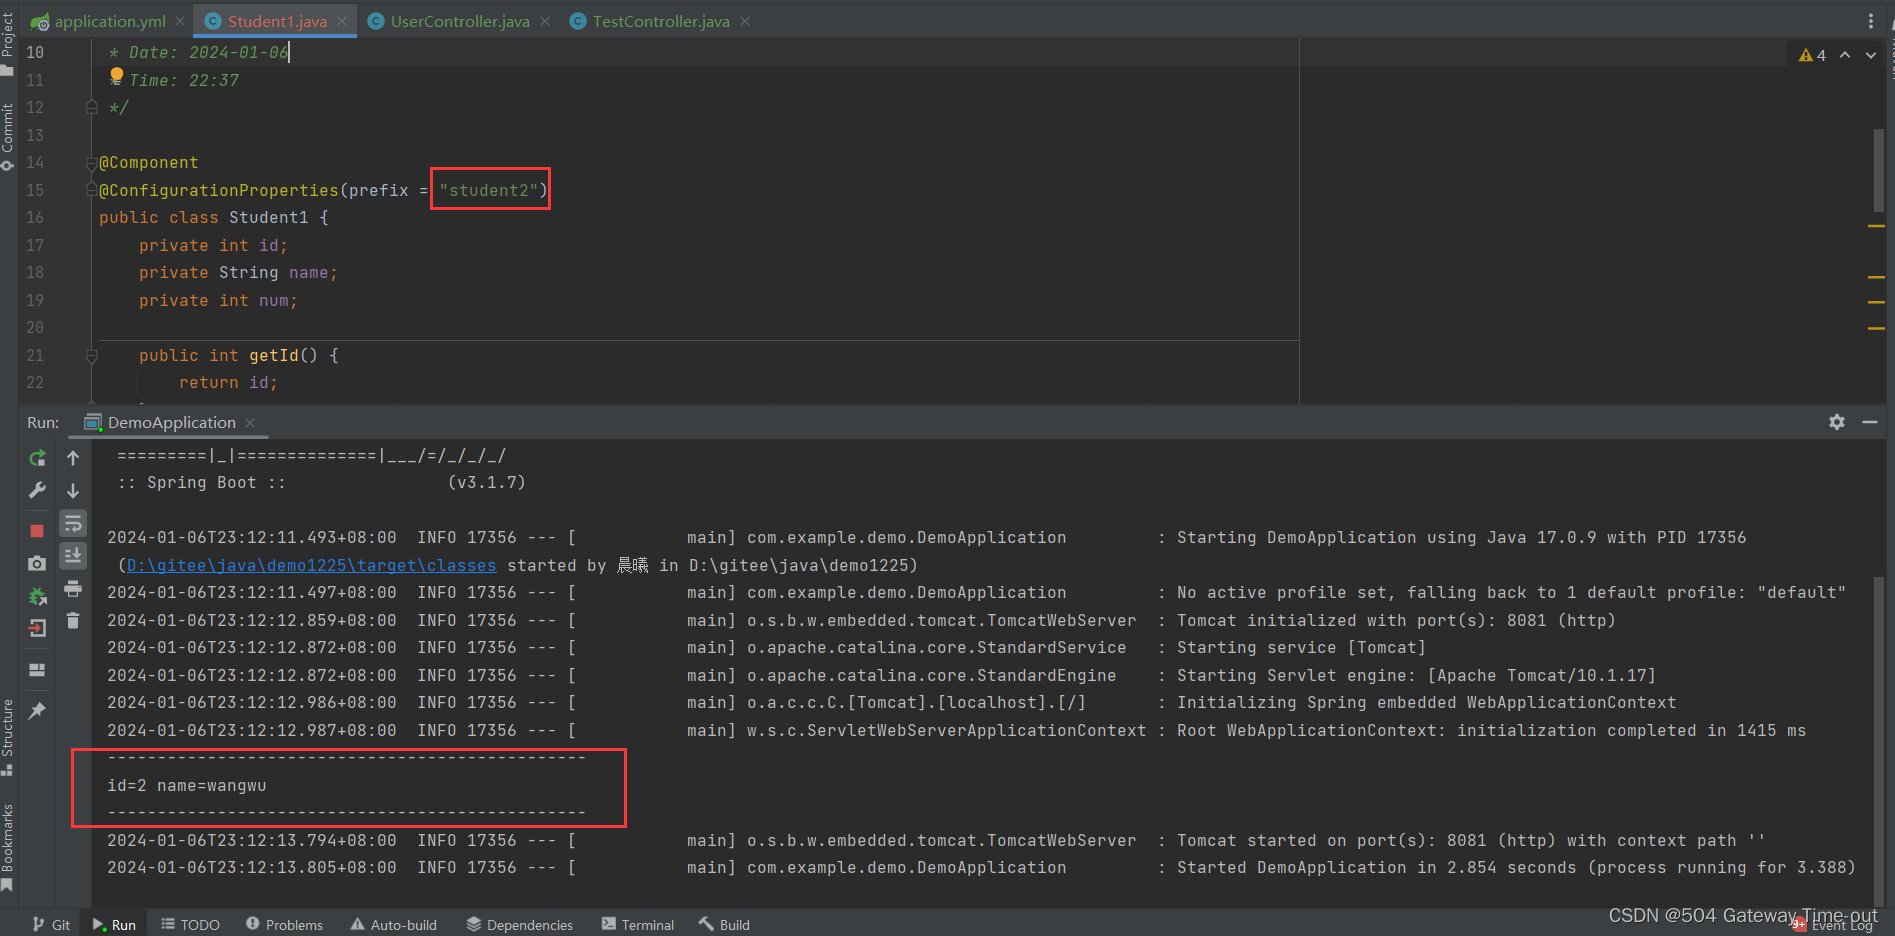Click the @Component annotation
Screen dimensions: 1895x936
tap(149, 163)
